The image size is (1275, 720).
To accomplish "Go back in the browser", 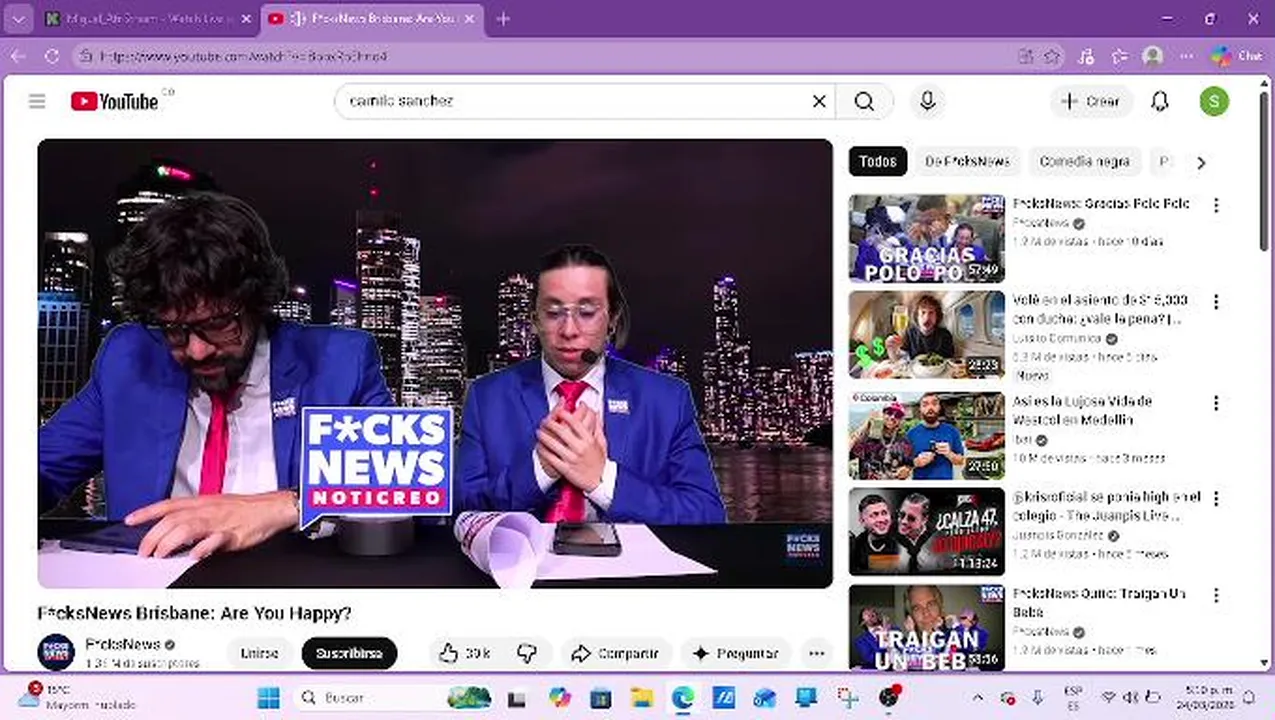I will click(x=18, y=56).
